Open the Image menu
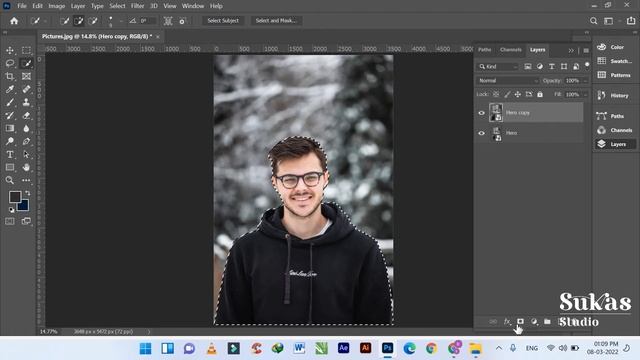640x360 pixels. (57, 6)
